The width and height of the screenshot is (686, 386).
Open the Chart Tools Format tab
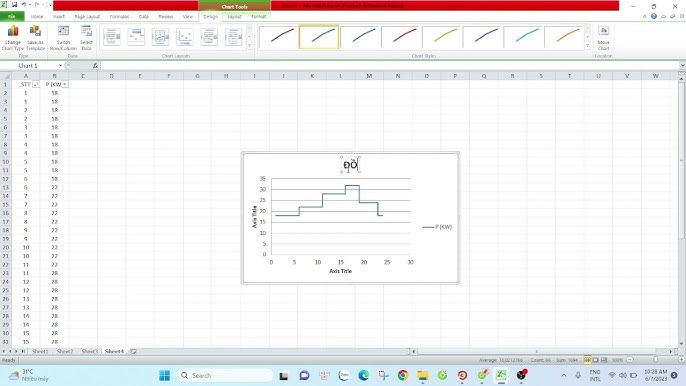(259, 17)
